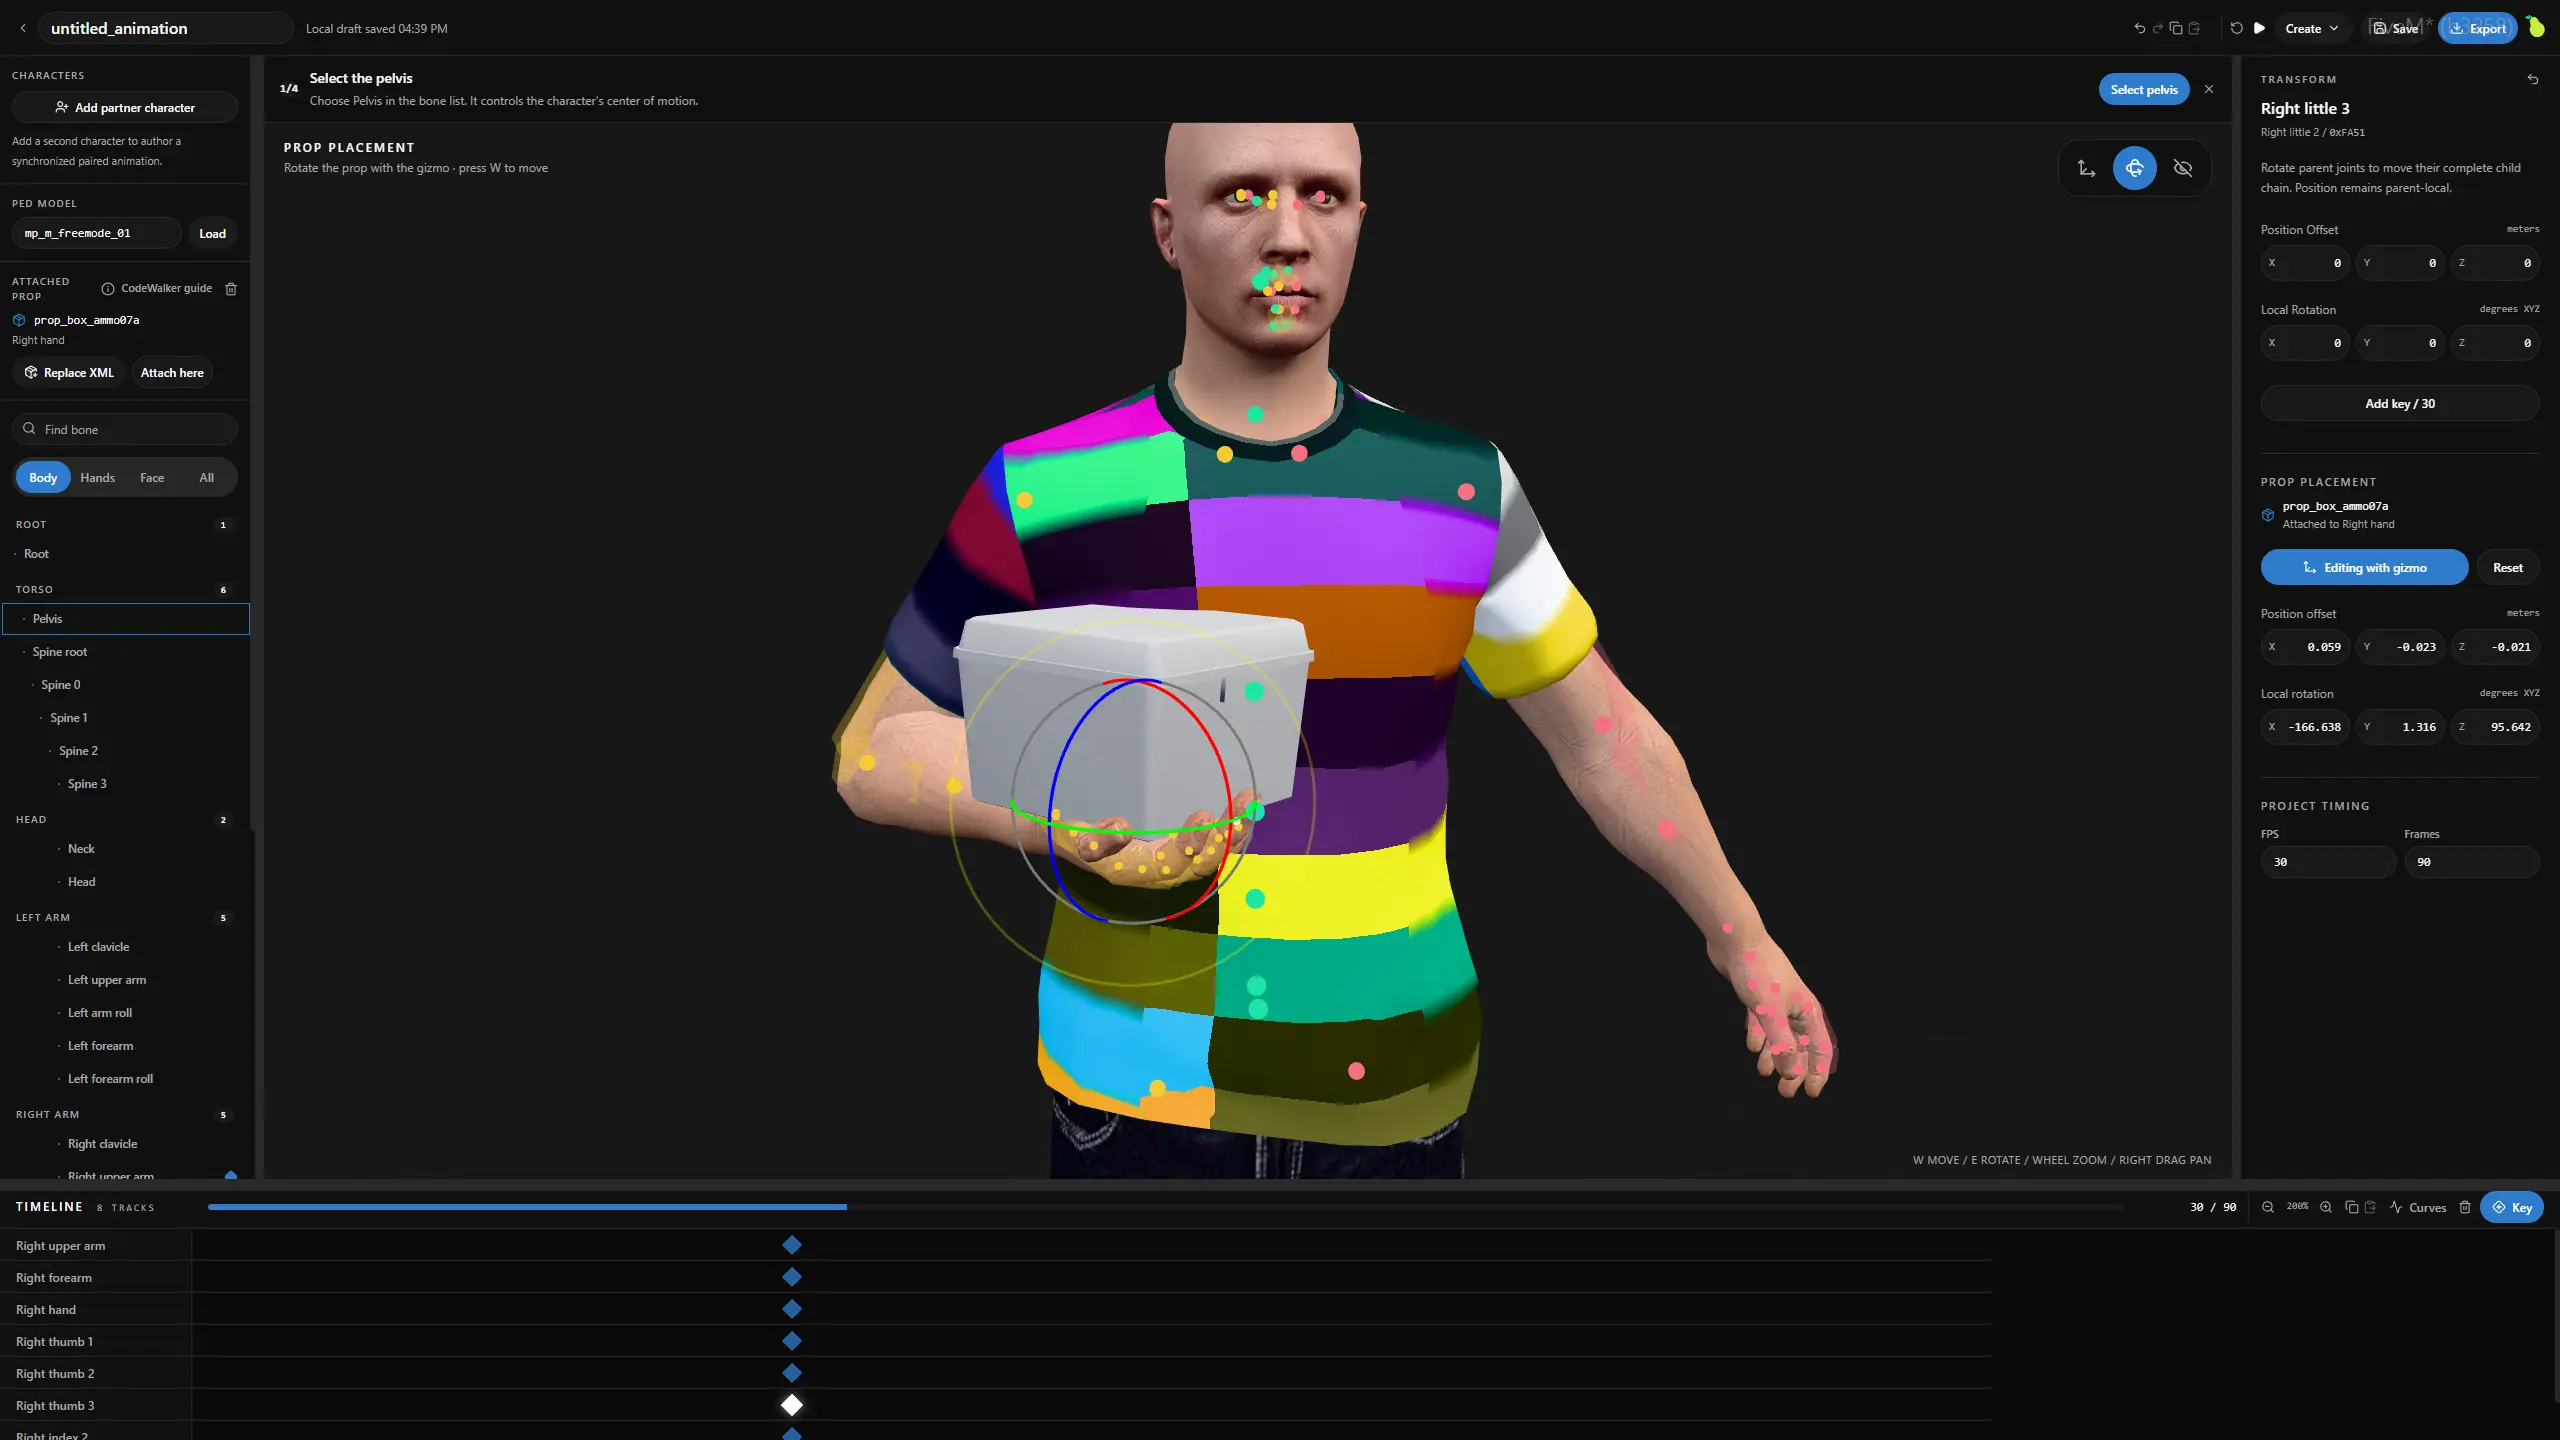Export the animation
The height and width of the screenshot is (1440, 2560).
coord(2477,28)
